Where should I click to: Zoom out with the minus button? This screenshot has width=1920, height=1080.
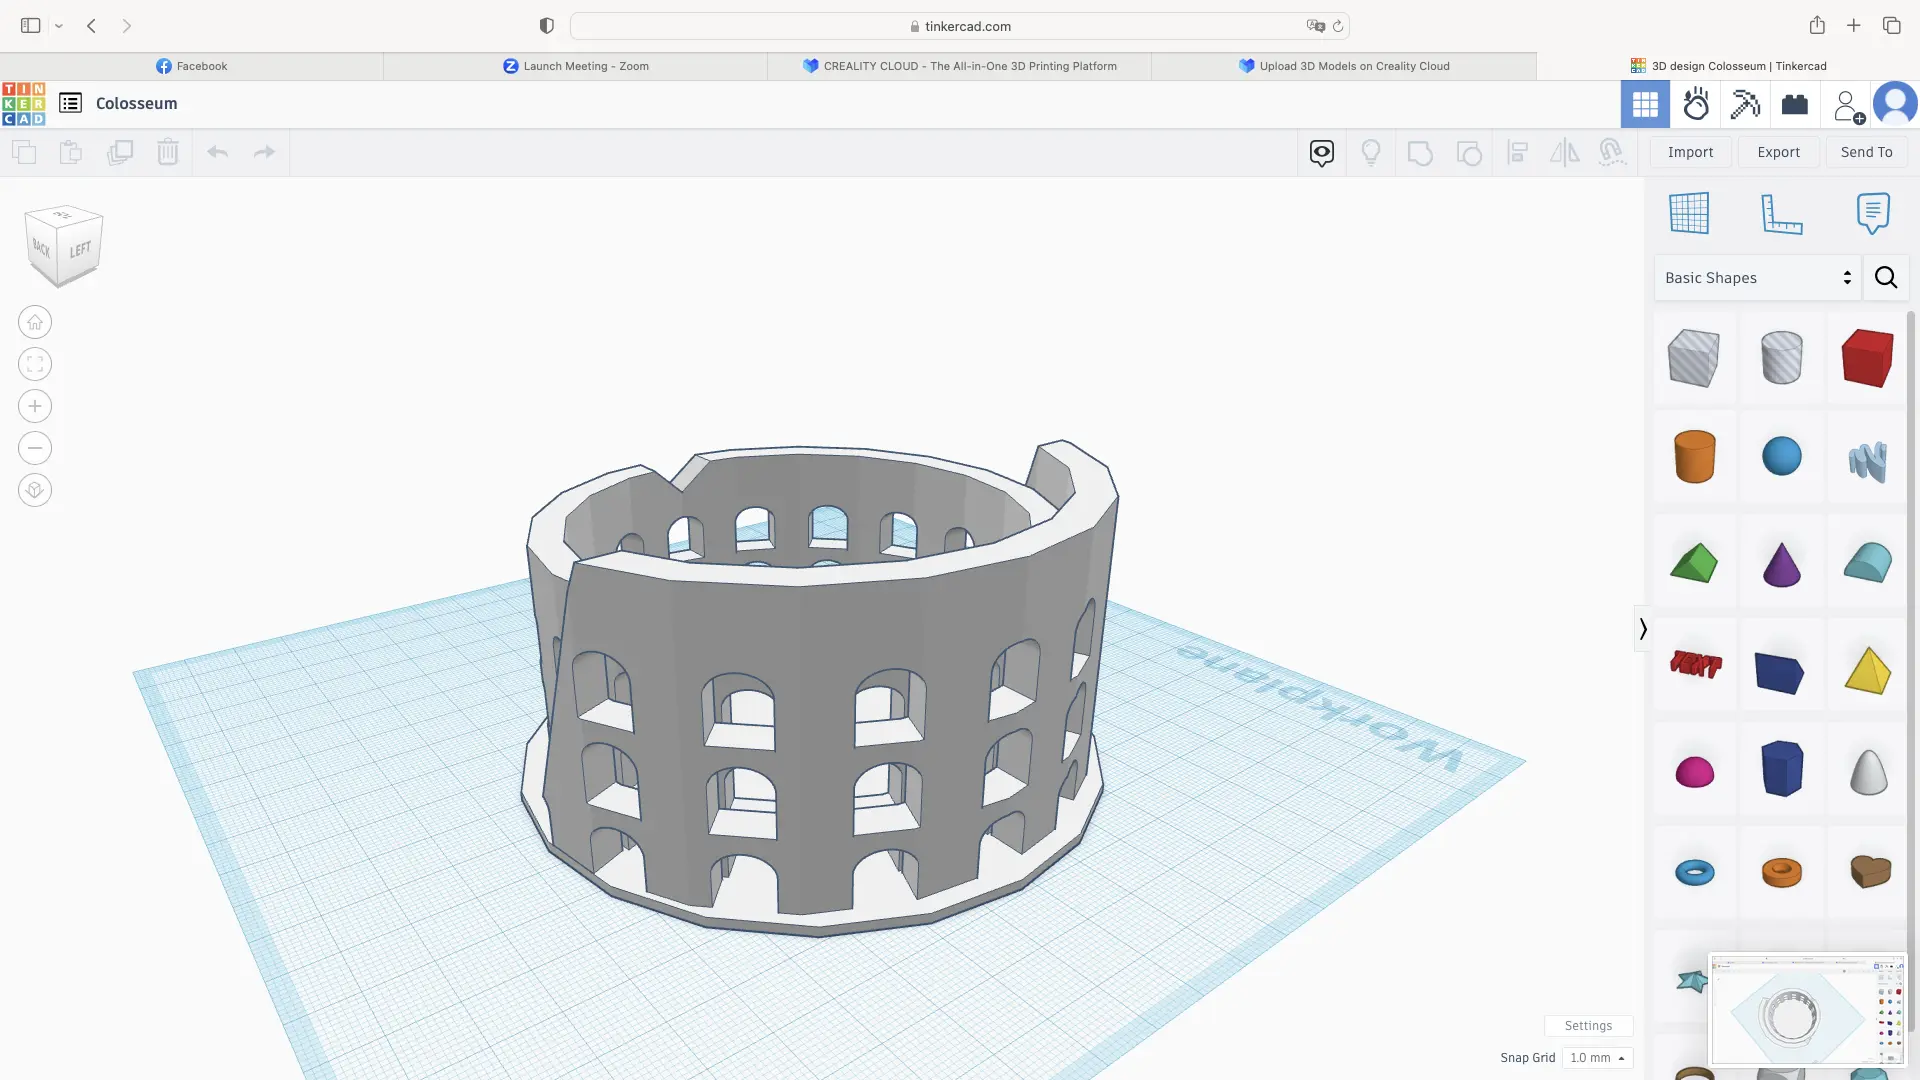click(35, 448)
